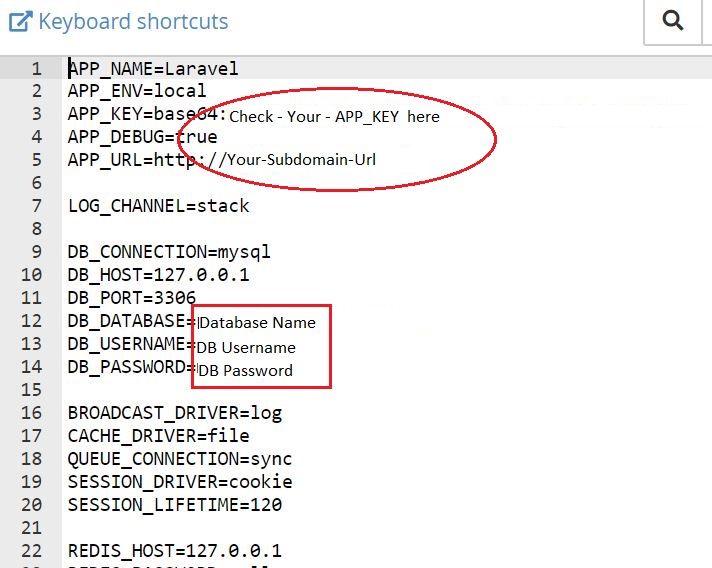Open the Keyboard shortcuts link
The image size is (712, 568).
pos(133,21)
